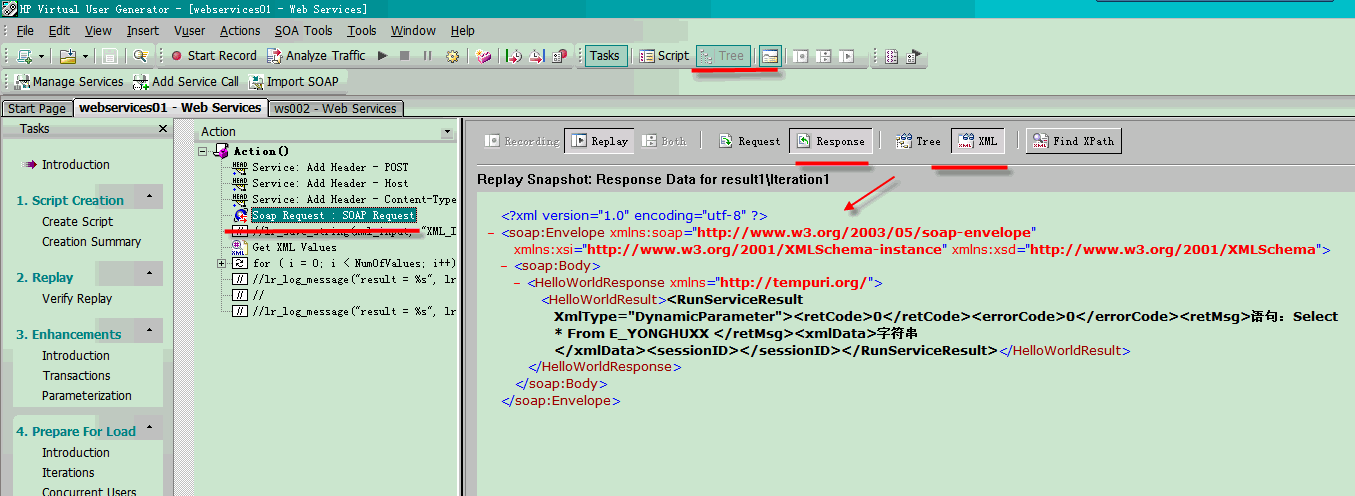Close the Tasks pane with X

coord(163,129)
